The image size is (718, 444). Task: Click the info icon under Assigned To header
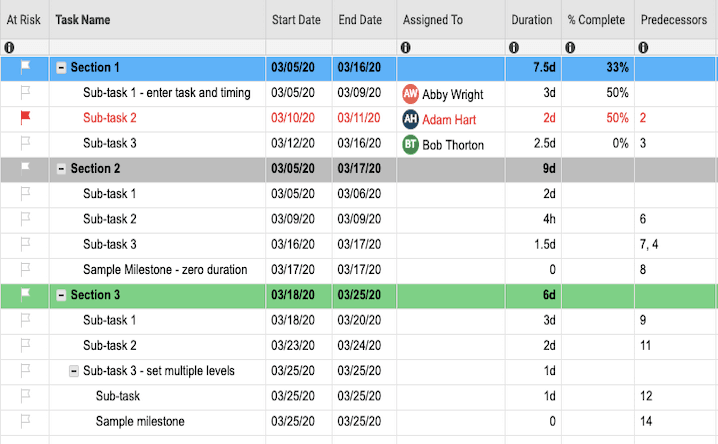[x=406, y=47]
